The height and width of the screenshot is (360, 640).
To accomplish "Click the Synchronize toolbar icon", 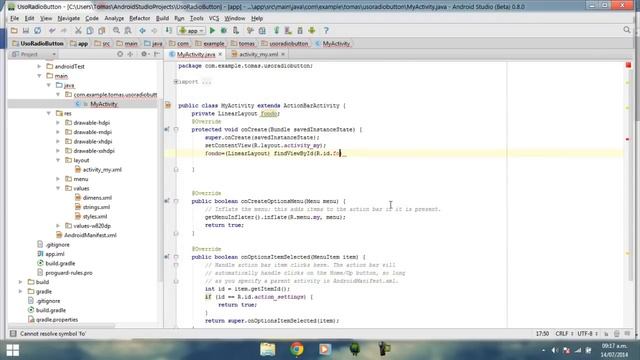I will [x=38, y=31].
